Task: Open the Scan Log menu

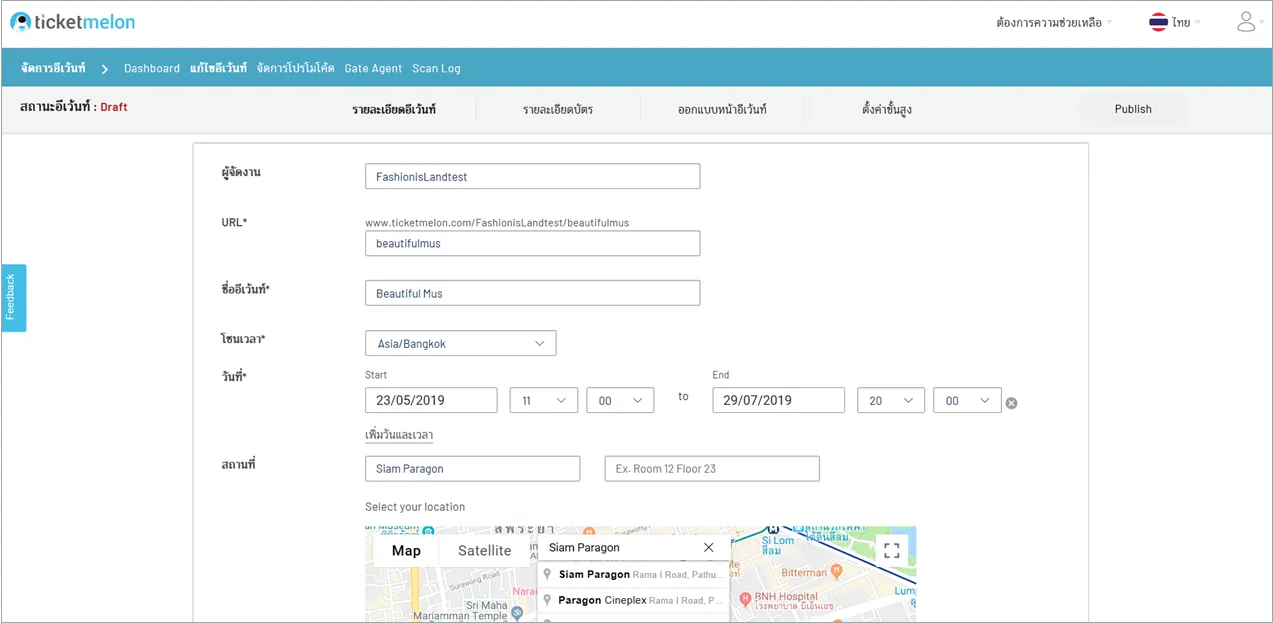Action: tap(436, 68)
